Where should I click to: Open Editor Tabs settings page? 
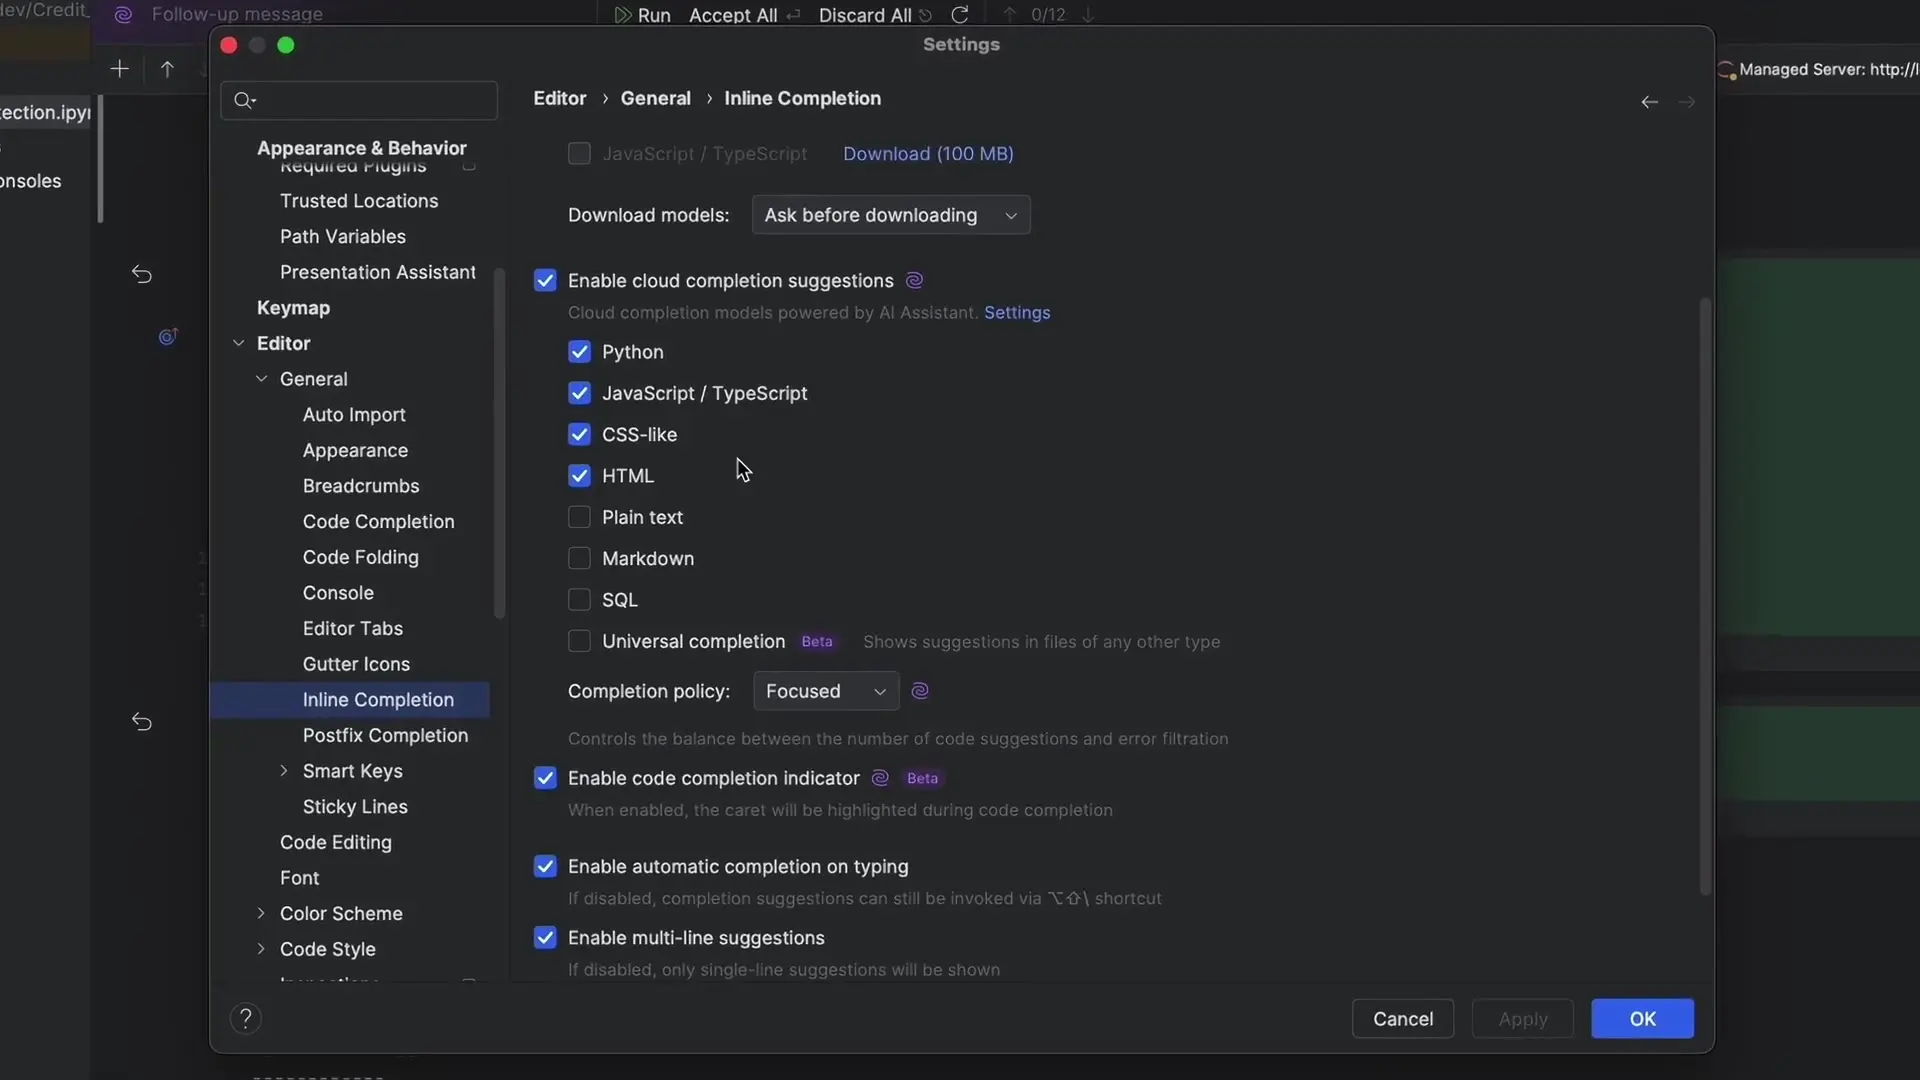[353, 629]
